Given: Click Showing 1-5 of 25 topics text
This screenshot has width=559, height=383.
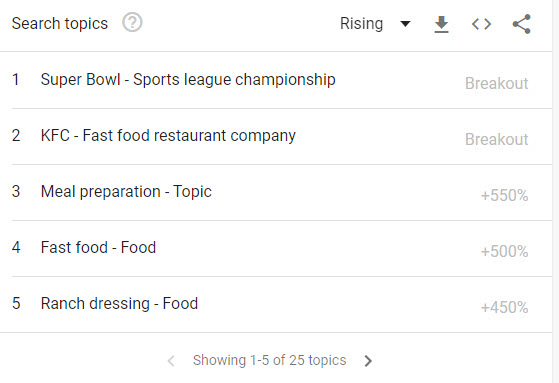Looking at the screenshot, I should 270,361.
